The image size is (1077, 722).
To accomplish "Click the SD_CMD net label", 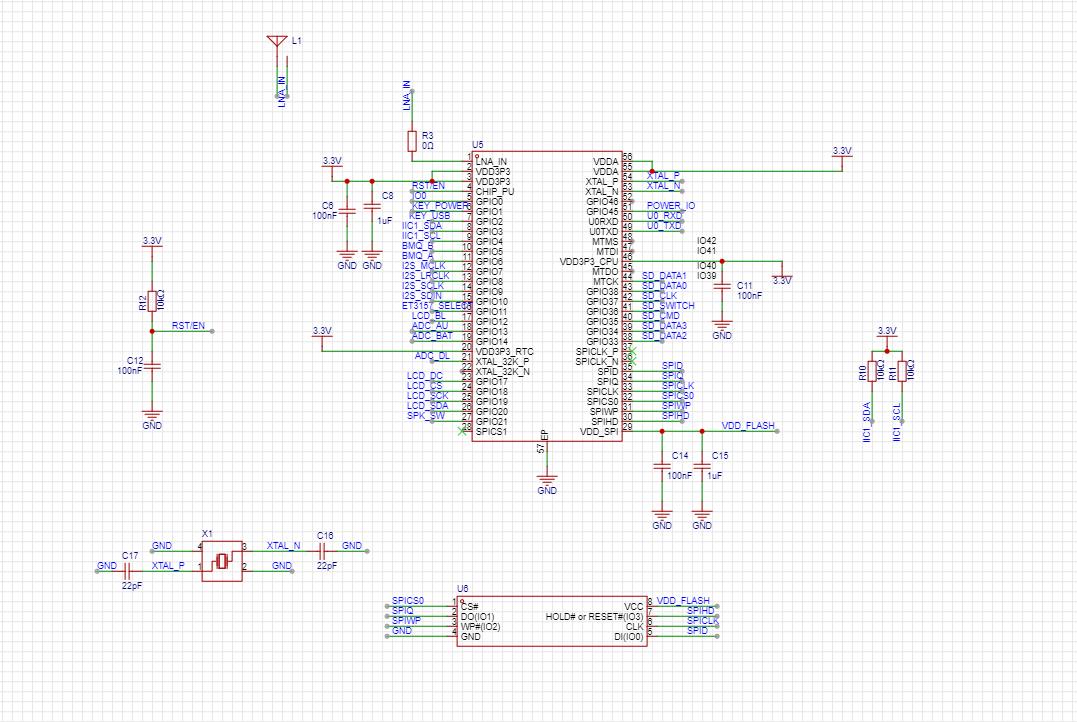I will (661, 316).
